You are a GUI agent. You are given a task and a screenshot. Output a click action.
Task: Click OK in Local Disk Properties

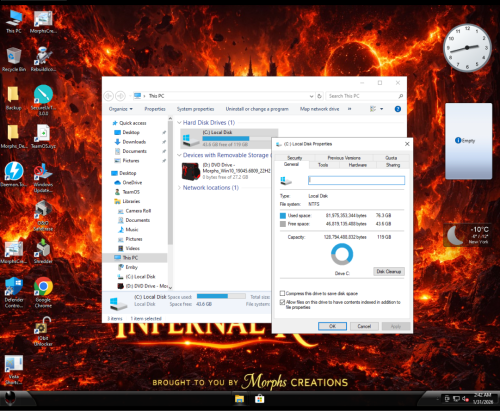[332, 326]
